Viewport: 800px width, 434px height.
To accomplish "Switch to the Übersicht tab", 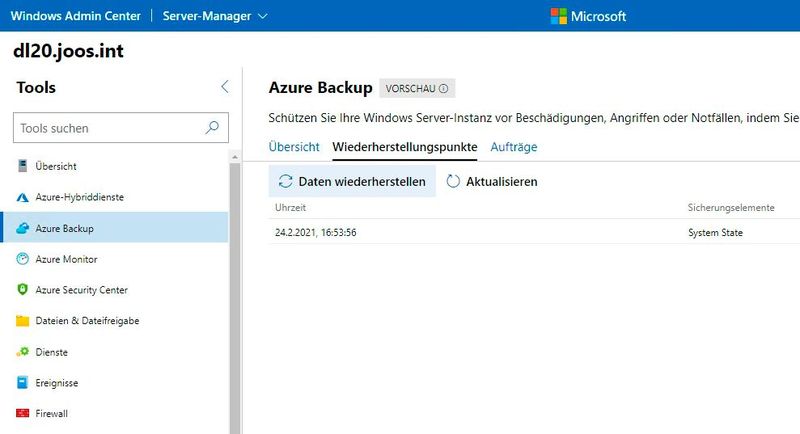I will (x=294, y=147).
